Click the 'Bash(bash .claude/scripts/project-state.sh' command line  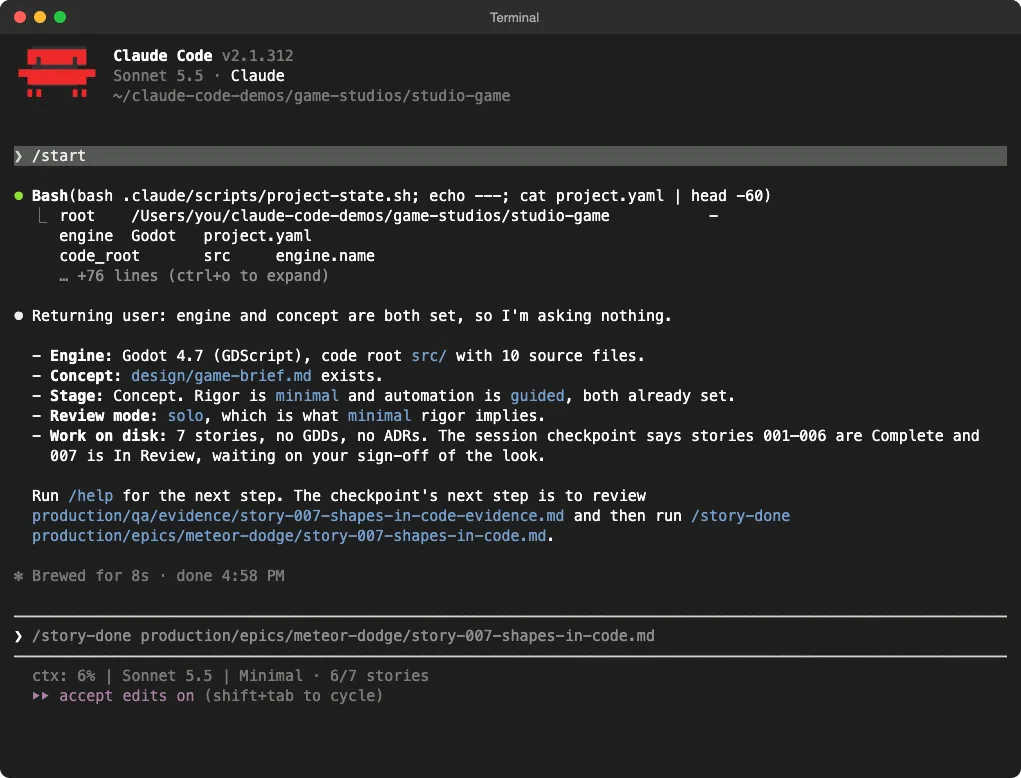(x=401, y=196)
